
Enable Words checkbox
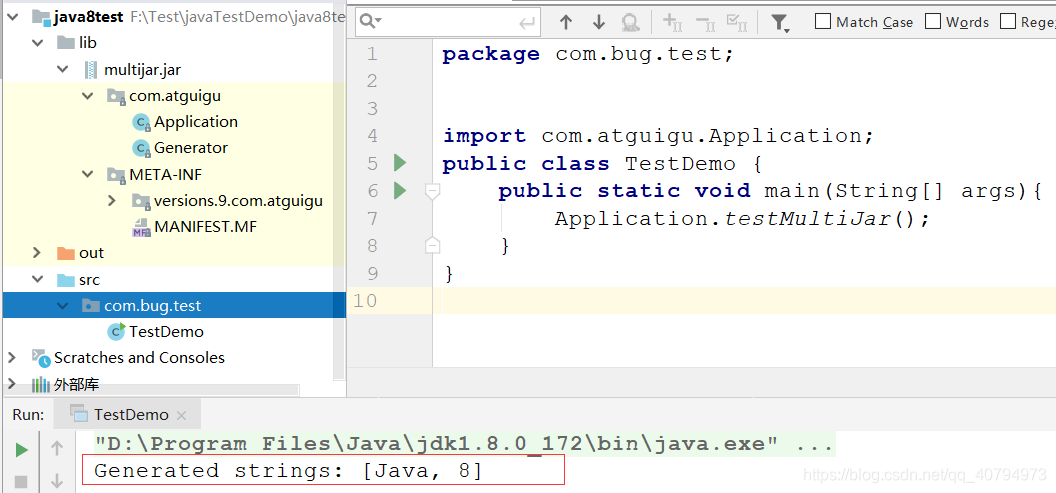click(933, 22)
